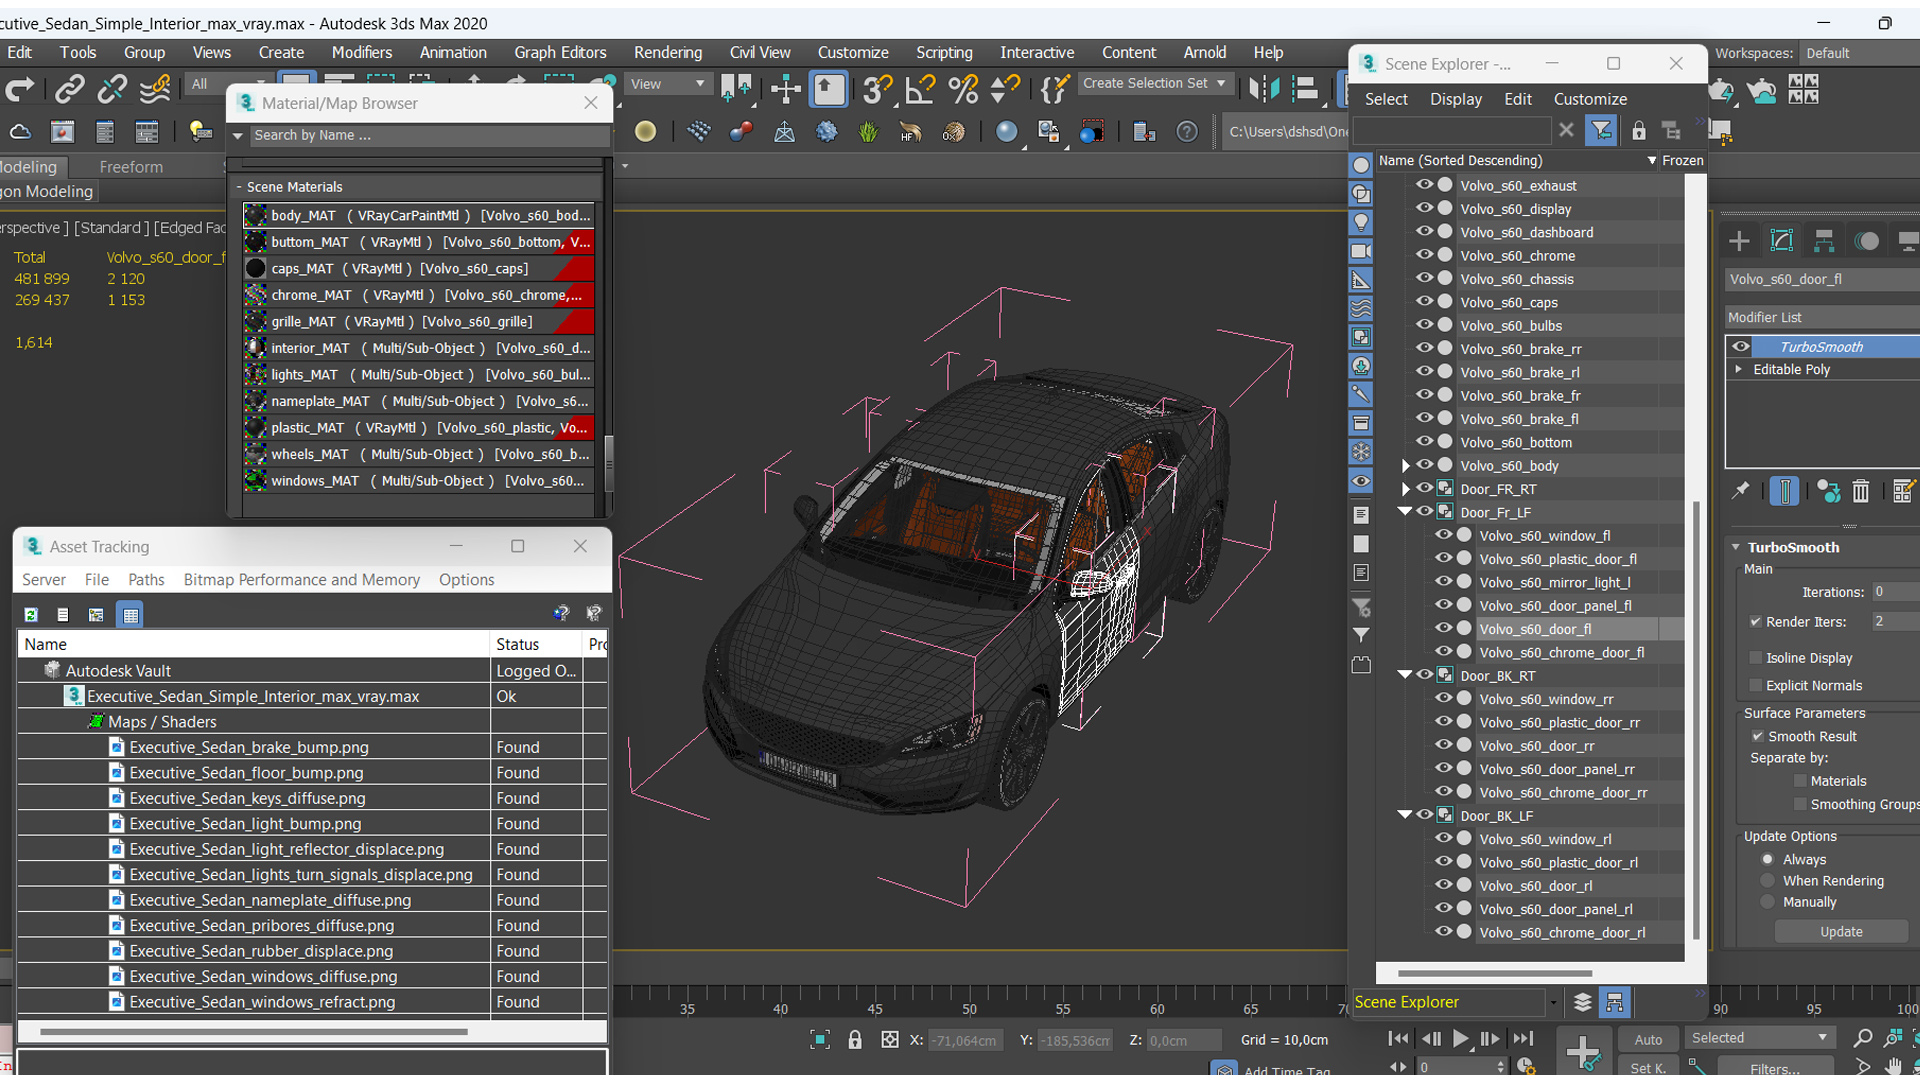The image size is (1920, 1080).
Task: Uncheck the Smooth Result checkbox
Action: click(x=1757, y=736)
